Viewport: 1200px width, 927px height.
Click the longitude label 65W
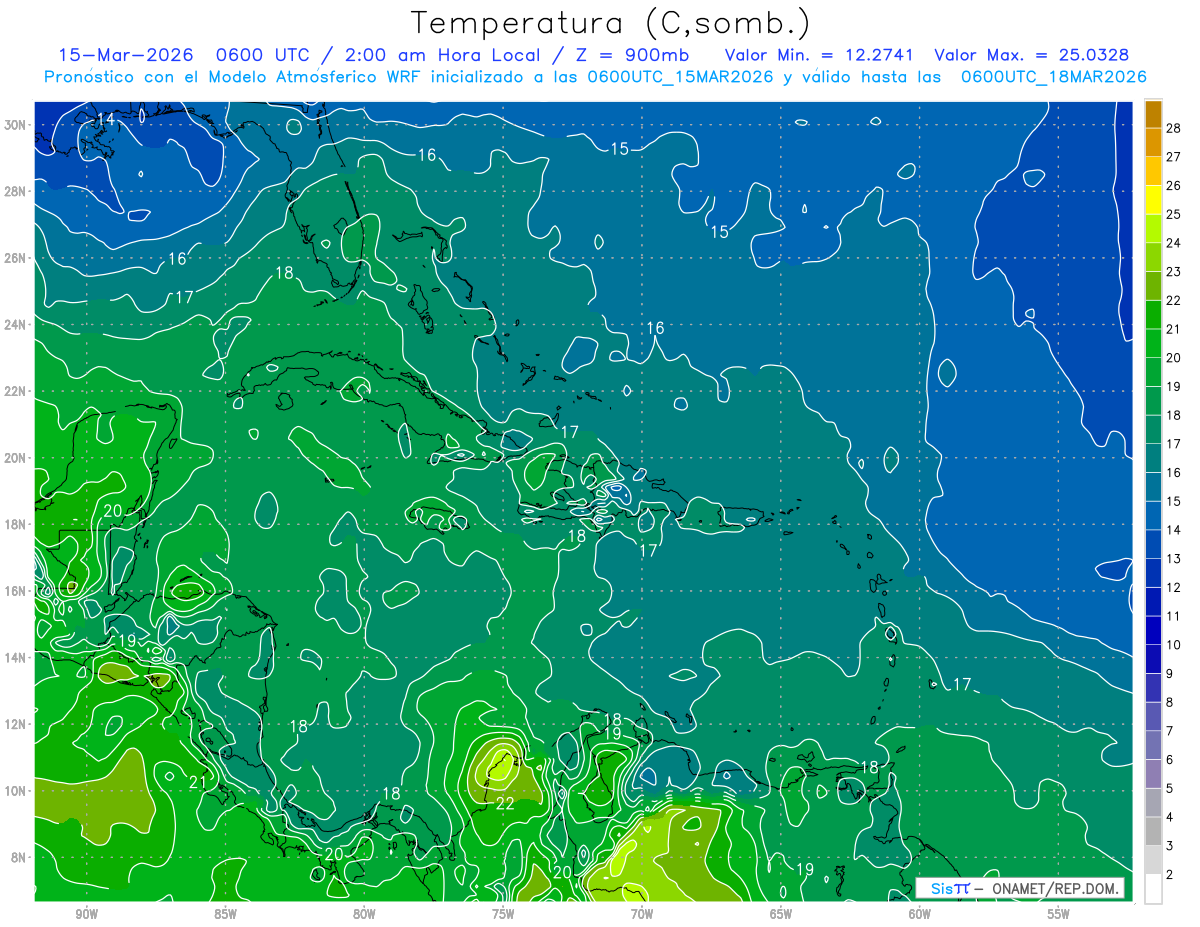781,914
